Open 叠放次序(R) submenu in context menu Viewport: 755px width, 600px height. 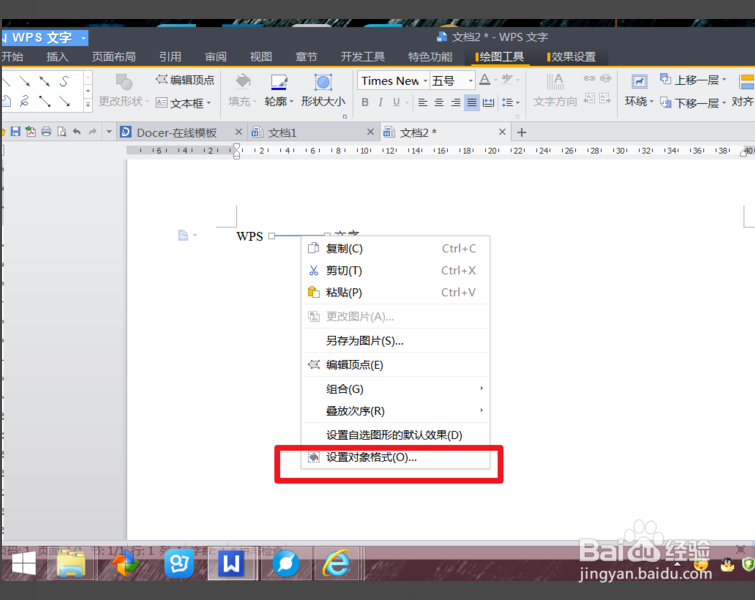395,411
